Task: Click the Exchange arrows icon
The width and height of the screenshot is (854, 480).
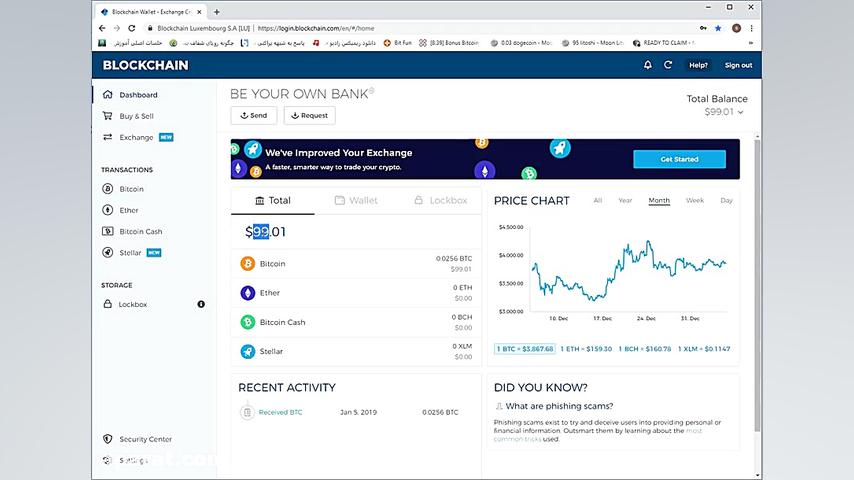Action: [108, 137]
